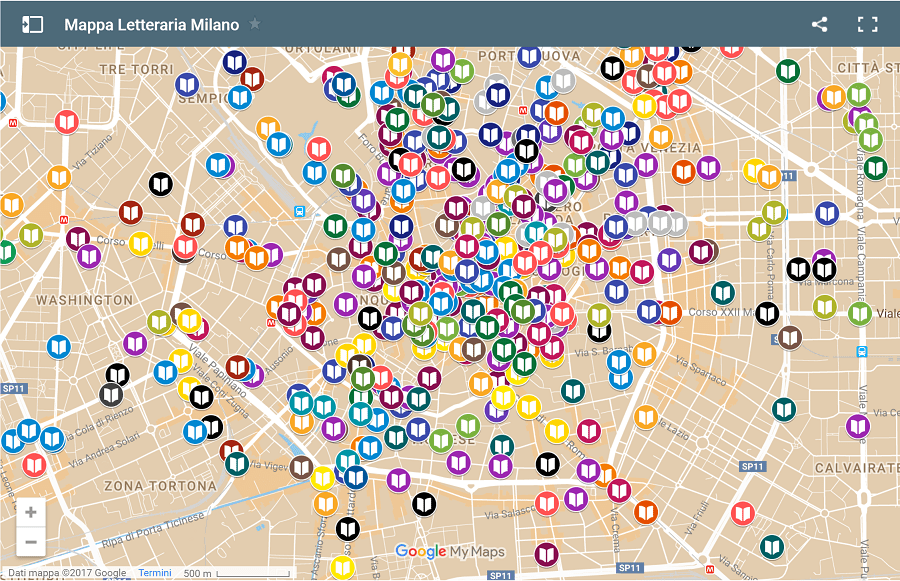The height and width of the screenshot is (581, 900).
Task: Open blue book marker left of Viale Romagna
Action: 827,213
